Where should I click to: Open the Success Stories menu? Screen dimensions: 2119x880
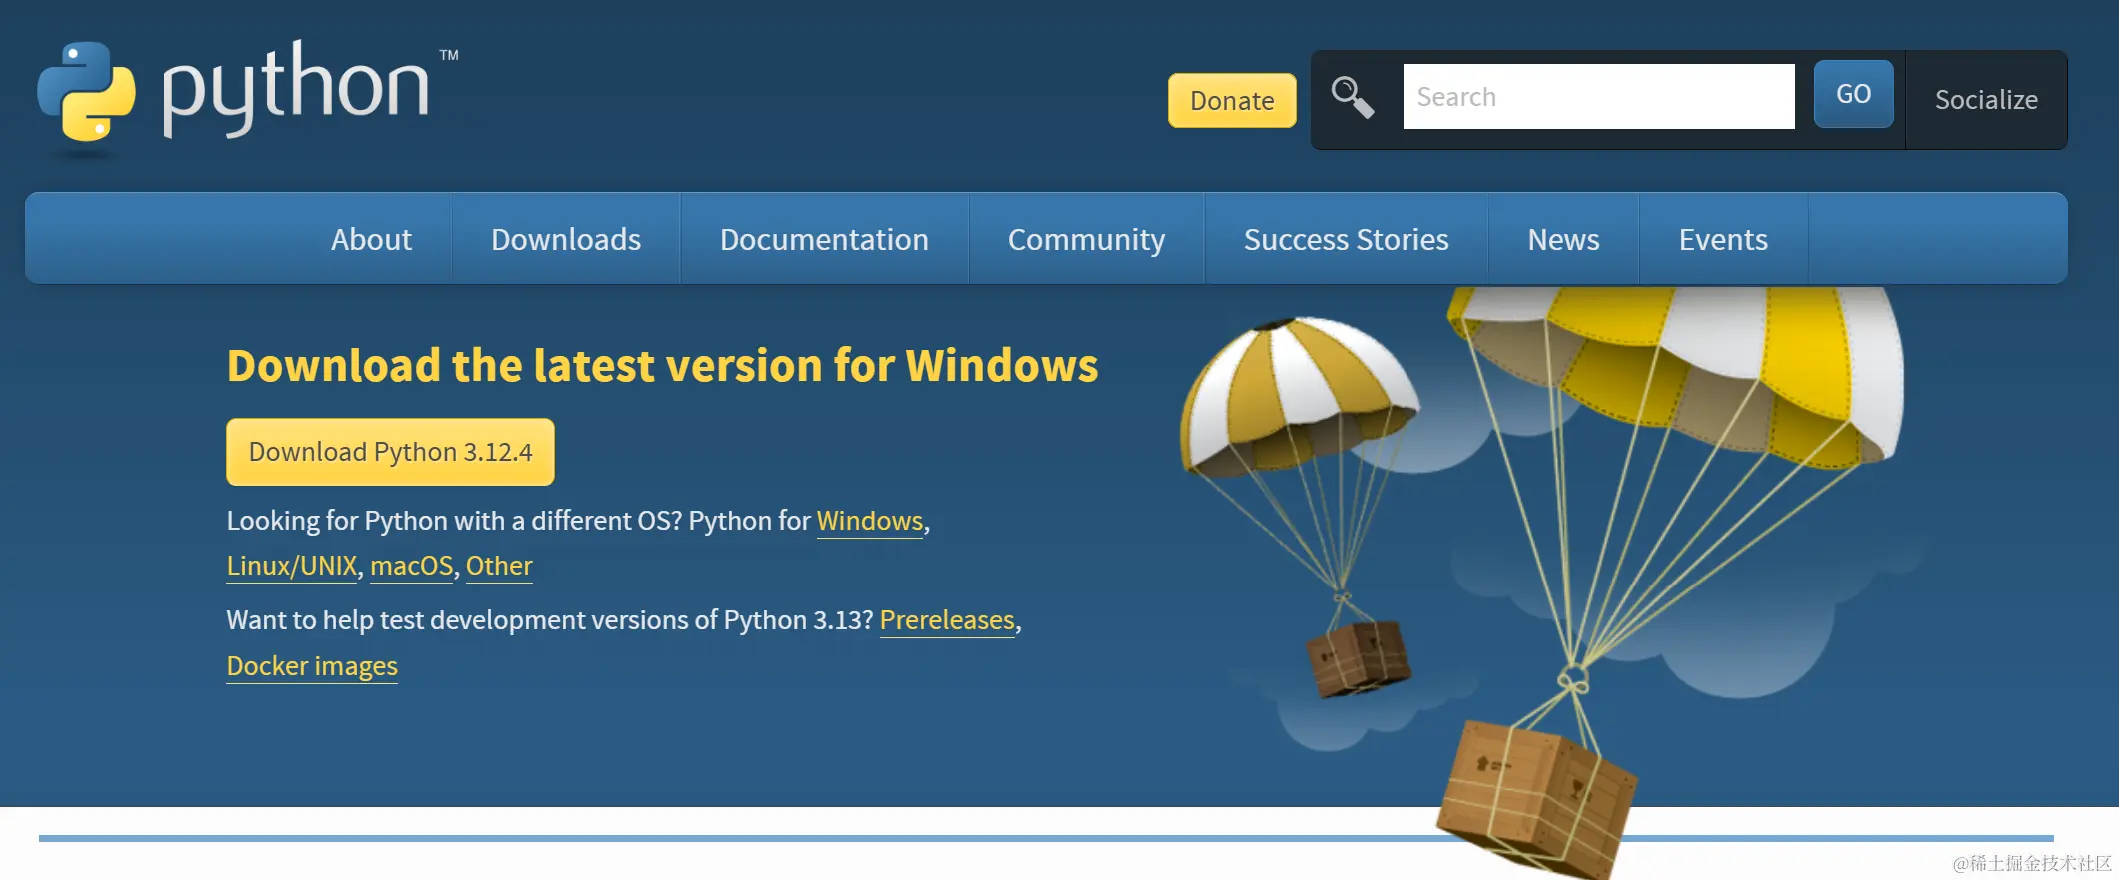(x=1346, y=239)
